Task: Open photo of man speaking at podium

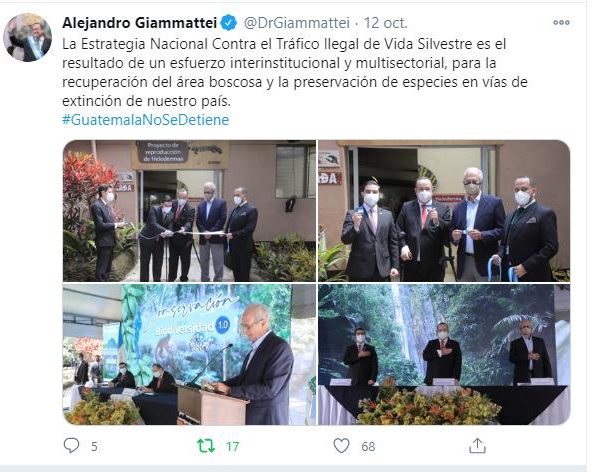Action: click(190, 355)
